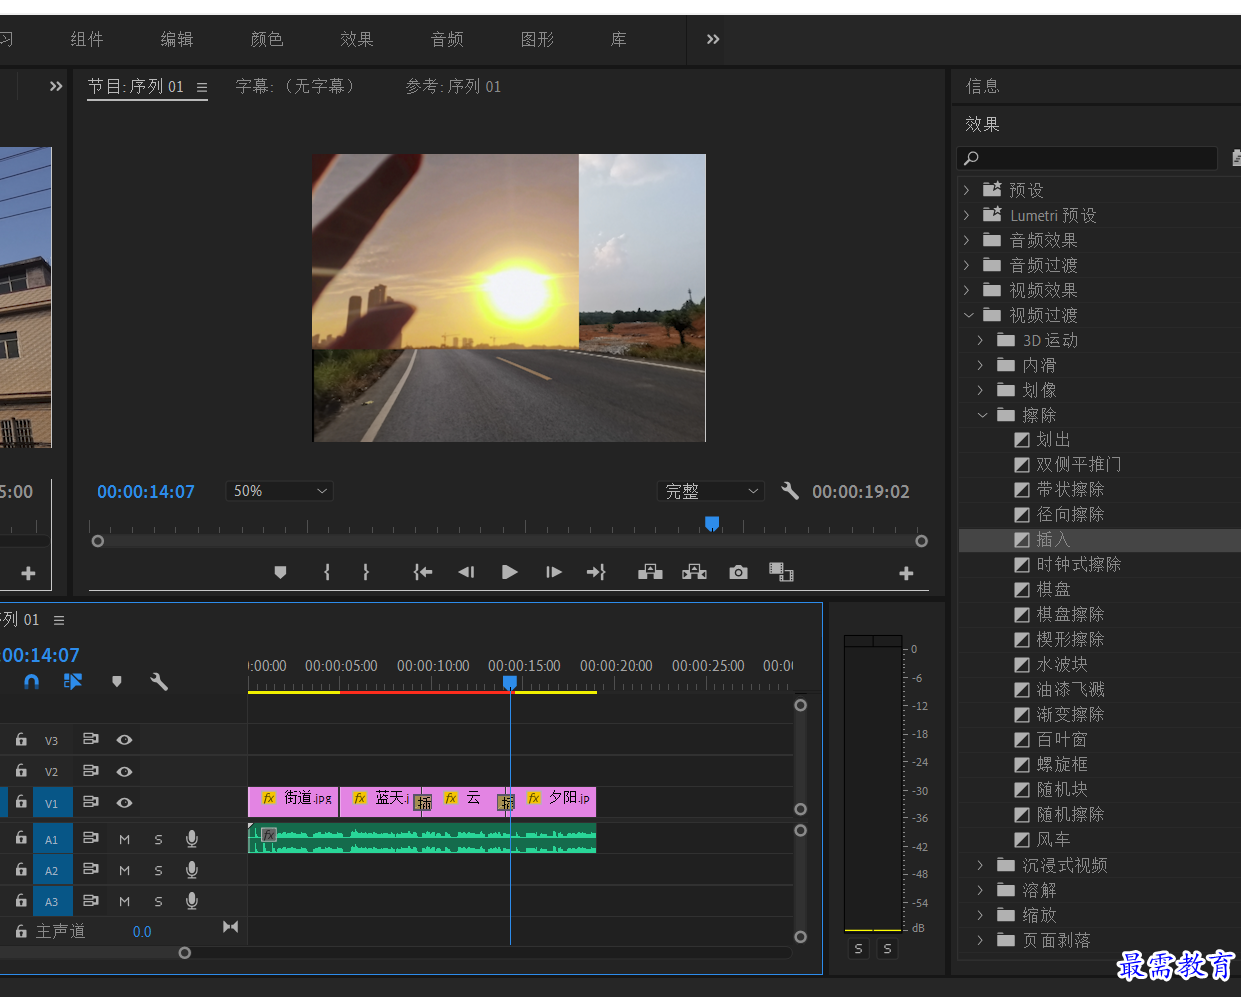Click the timeline horizontal zoom scrollbar handle
Screen dimensions: 1241x997
[x=184, y=953]
